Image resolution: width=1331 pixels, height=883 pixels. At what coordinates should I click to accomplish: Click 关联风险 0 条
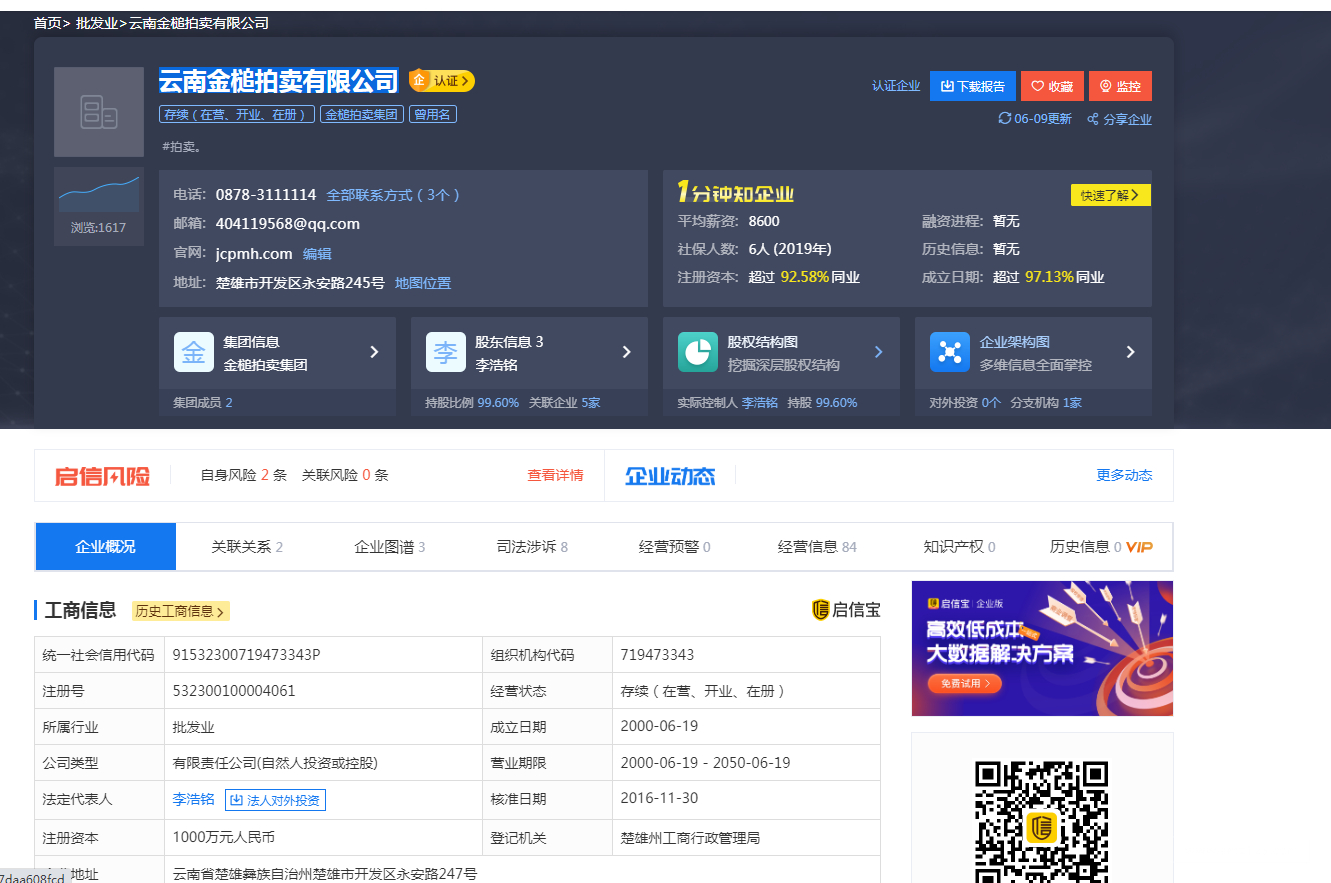[x=345, y=475]
